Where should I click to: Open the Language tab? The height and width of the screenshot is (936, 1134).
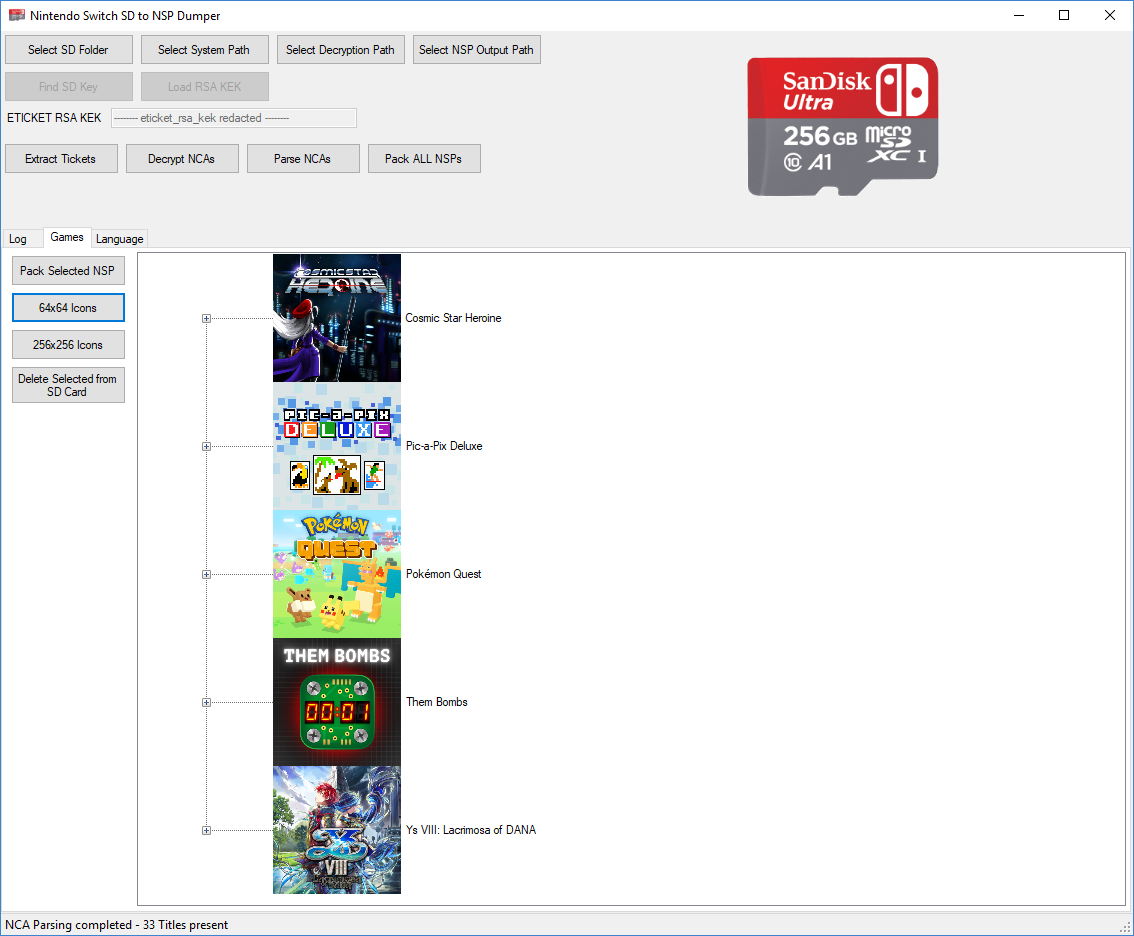pyautogui.click(x=120, y=239)
